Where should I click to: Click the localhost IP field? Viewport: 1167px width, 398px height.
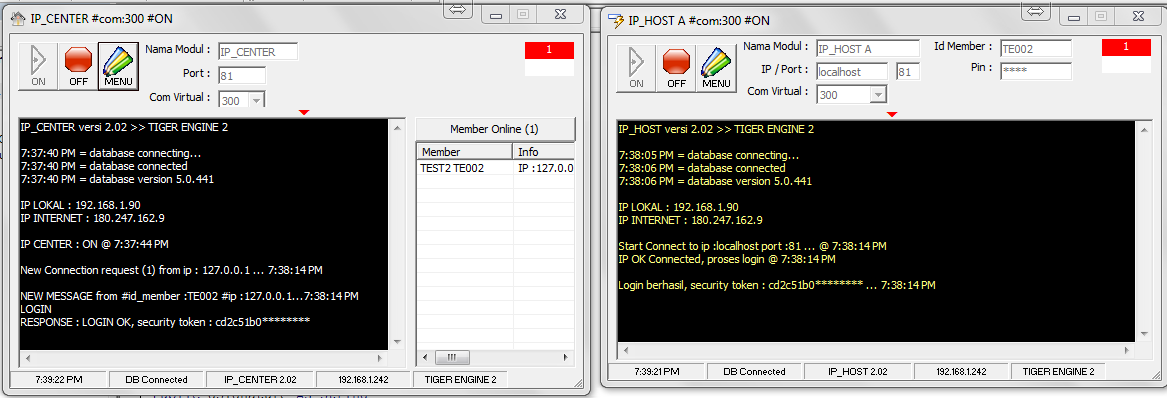852,72
